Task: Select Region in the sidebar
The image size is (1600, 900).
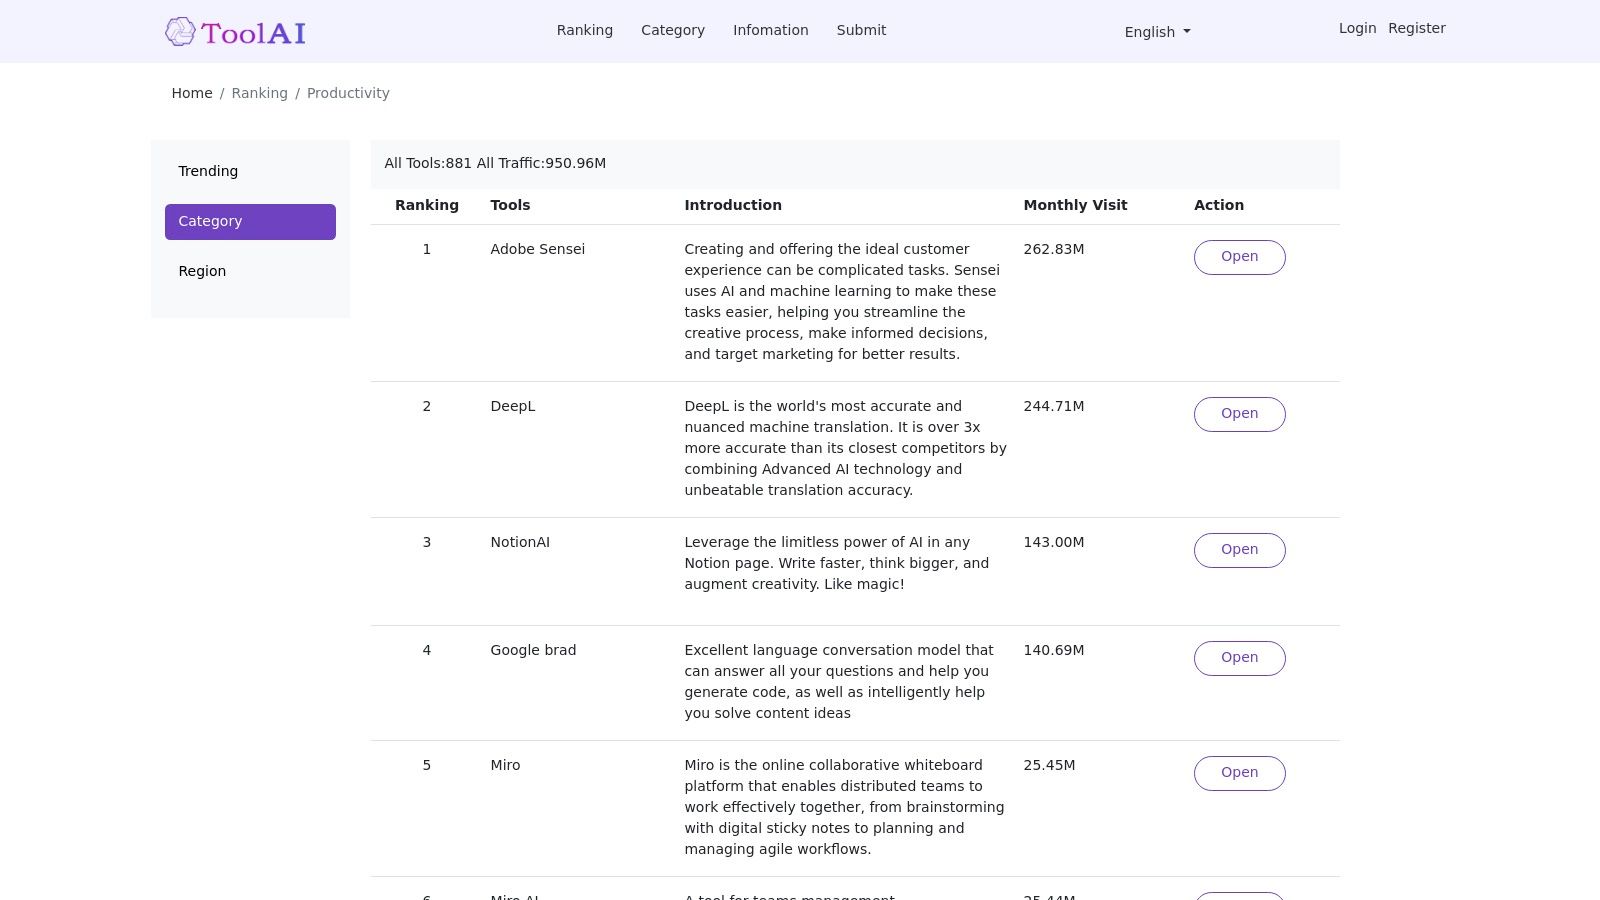Action: (x=250, y=271)
